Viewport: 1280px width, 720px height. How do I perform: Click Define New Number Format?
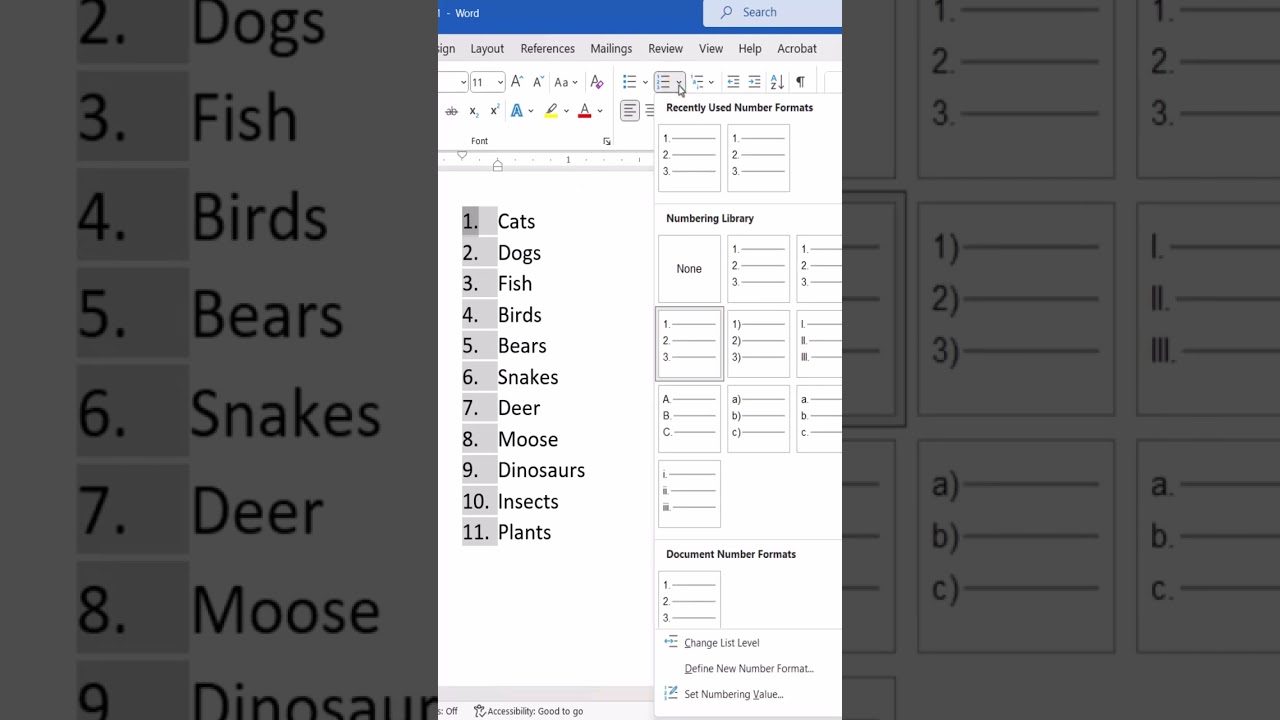pos(748,669)
